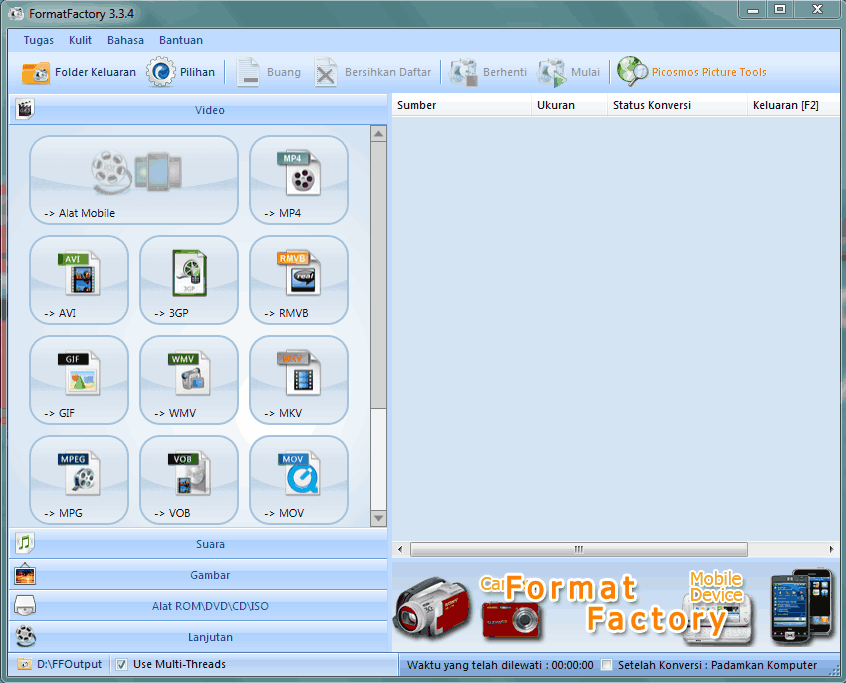Click the format list vertical scrollbar thumb
Viewport: 846px width, 683px height.
tap(378, 275)
